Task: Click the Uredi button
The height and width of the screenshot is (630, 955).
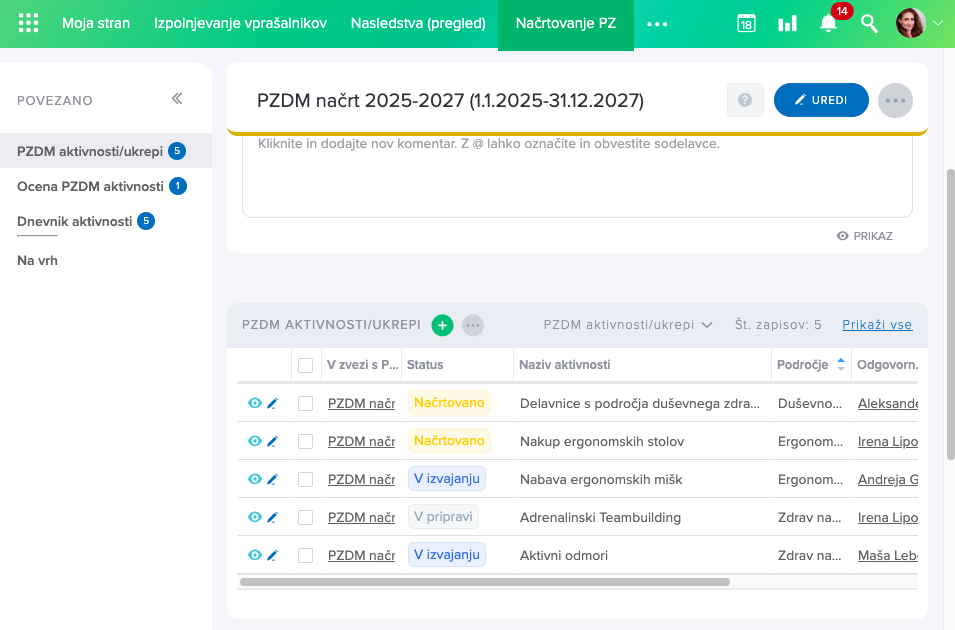Action: 820,100
